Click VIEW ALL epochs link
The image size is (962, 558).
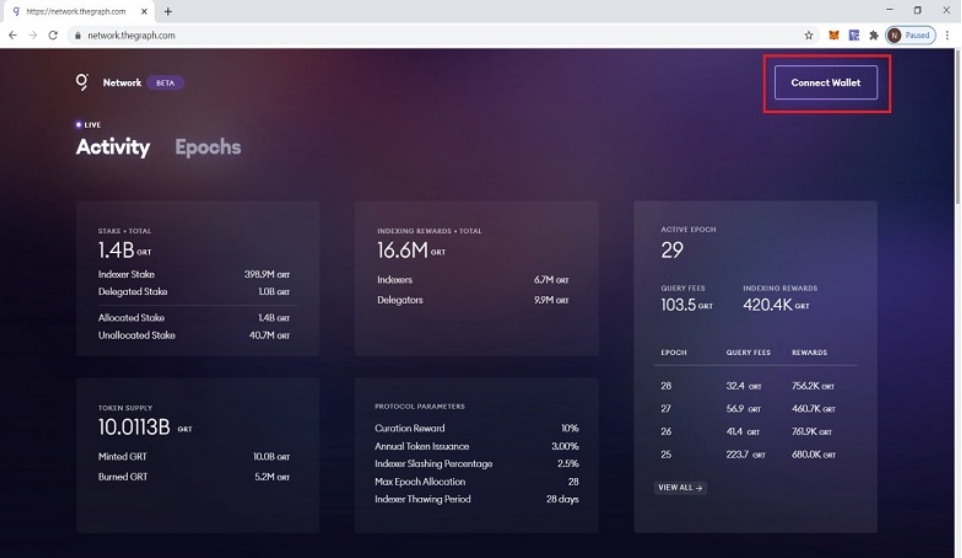680,487
